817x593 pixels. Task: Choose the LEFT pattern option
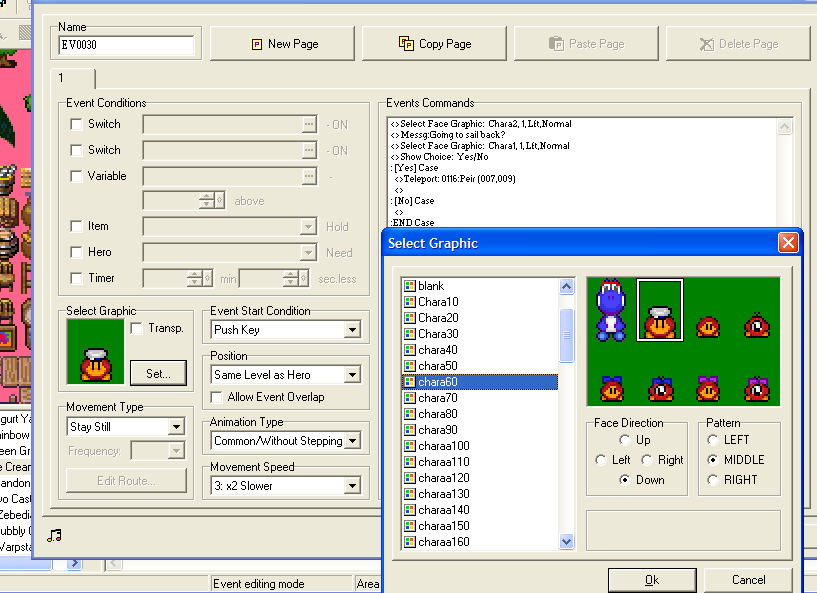[713, 440]
